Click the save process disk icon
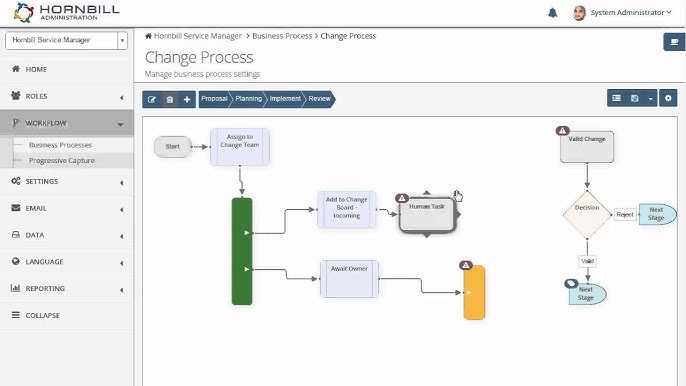The width and height of the screenshot is (686, 386). [634, 98]
